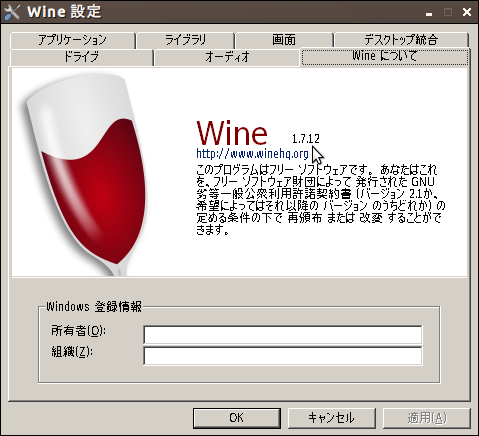Image resolution: width=479 pixels, height=436 pixels.
Task: Open the ドライブ tab
Action: click(81, 57)
